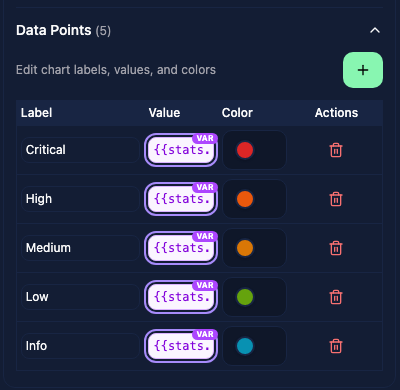400x390 pixels.
Task: Edit the Info label field
Action: pyautogui.click(x=80, y=346)
